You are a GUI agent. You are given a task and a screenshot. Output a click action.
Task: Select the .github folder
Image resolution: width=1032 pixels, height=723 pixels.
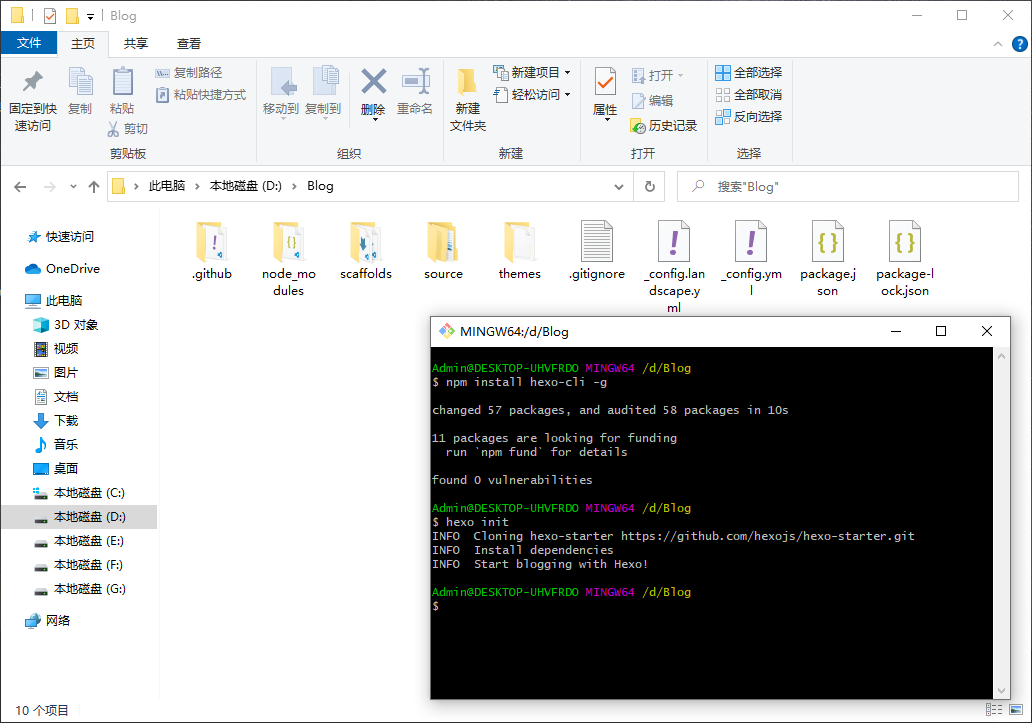pos(212,251)
